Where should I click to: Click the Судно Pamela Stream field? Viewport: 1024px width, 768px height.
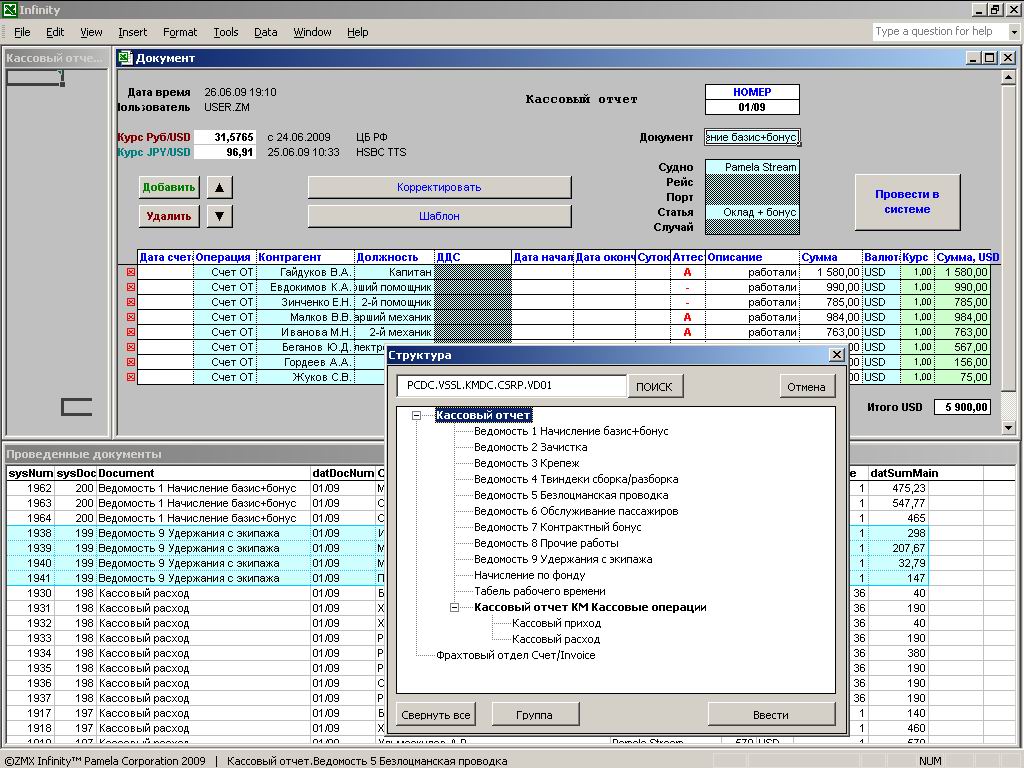pyautogui.click(x=752, y=167)
